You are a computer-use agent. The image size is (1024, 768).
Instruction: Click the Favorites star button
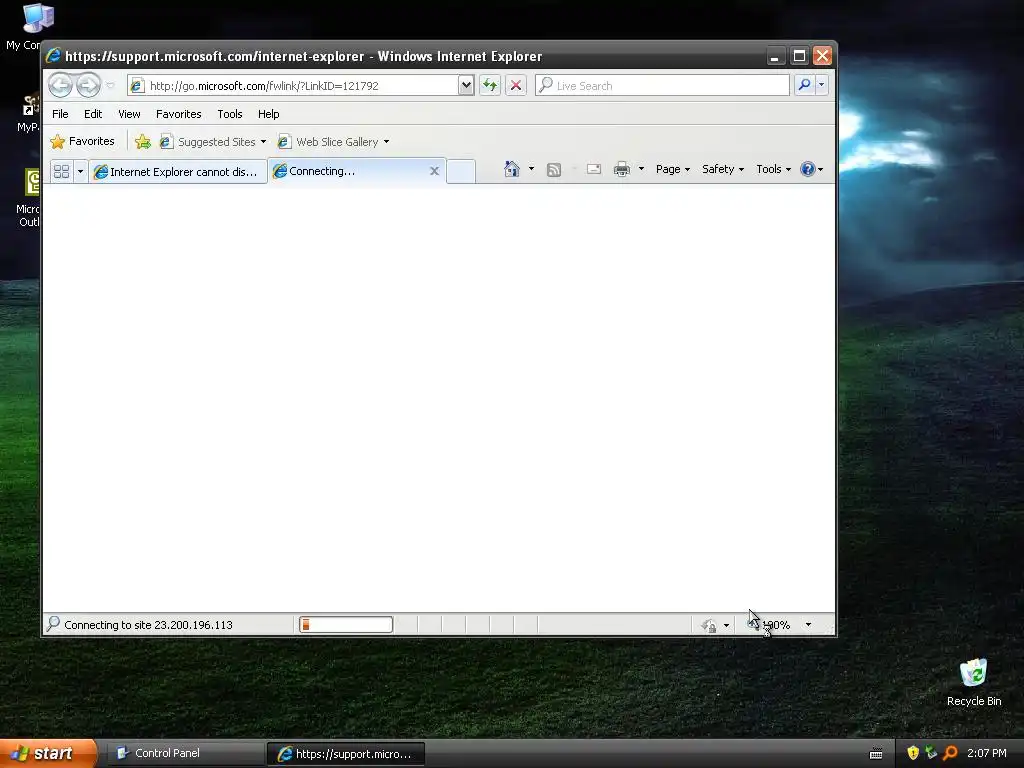[83, 142]
